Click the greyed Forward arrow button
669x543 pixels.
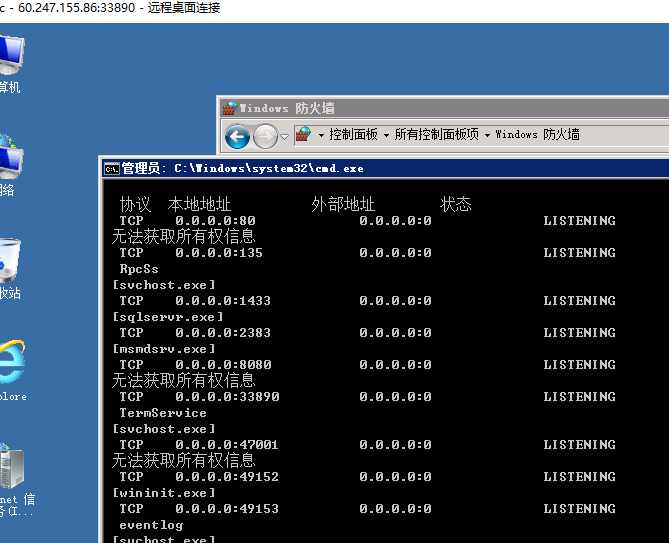pyautogui.click(x=265, y=135)
